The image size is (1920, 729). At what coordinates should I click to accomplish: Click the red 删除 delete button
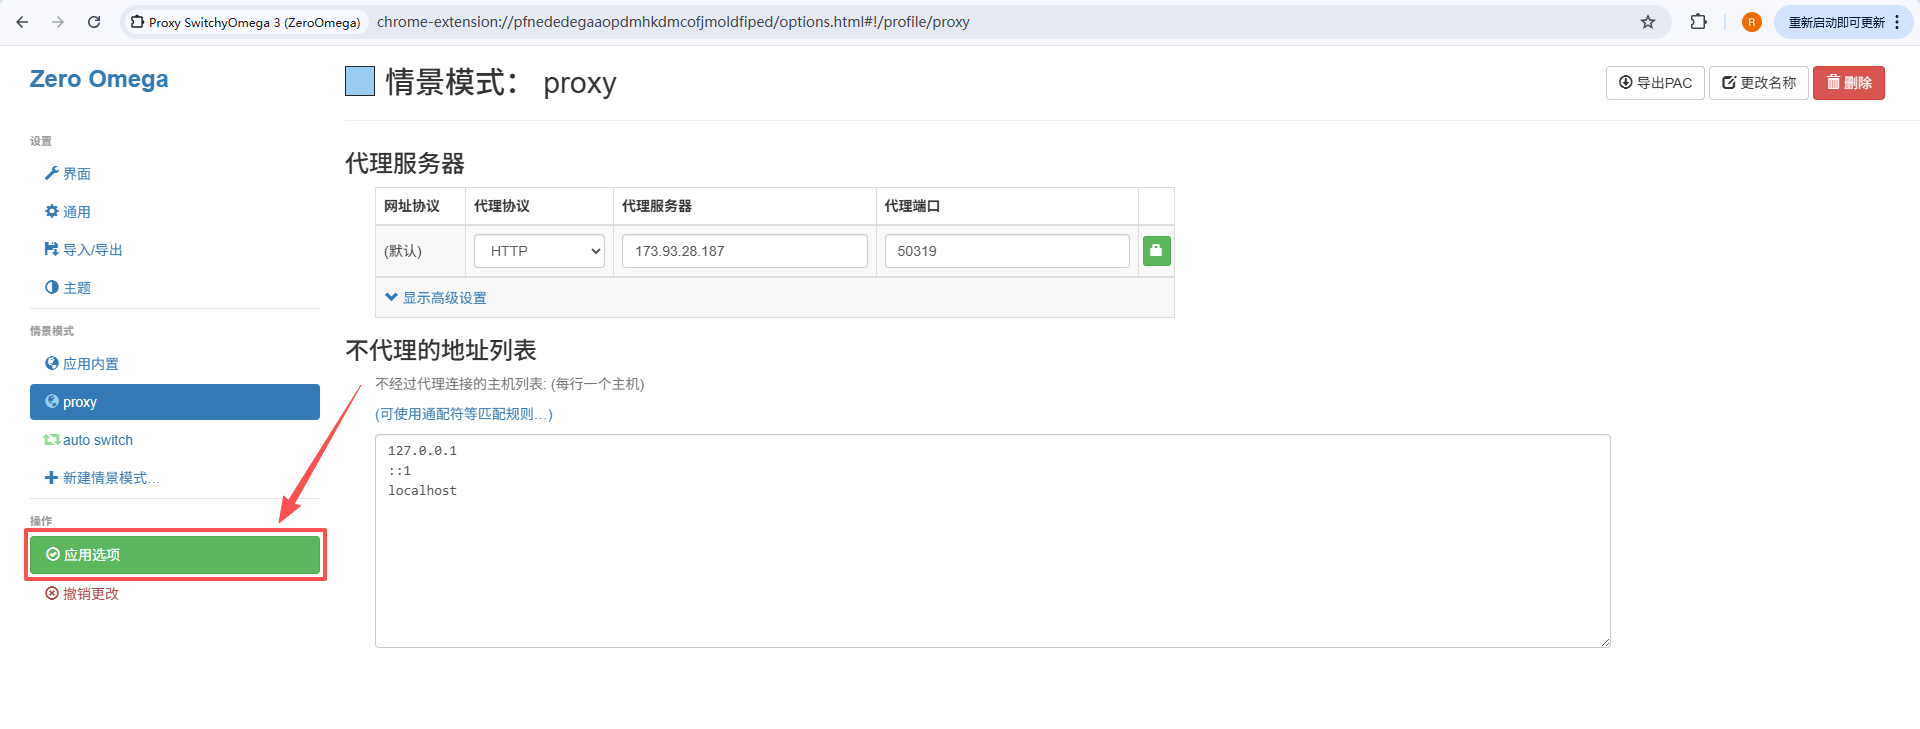click(x=1848, y=83)
